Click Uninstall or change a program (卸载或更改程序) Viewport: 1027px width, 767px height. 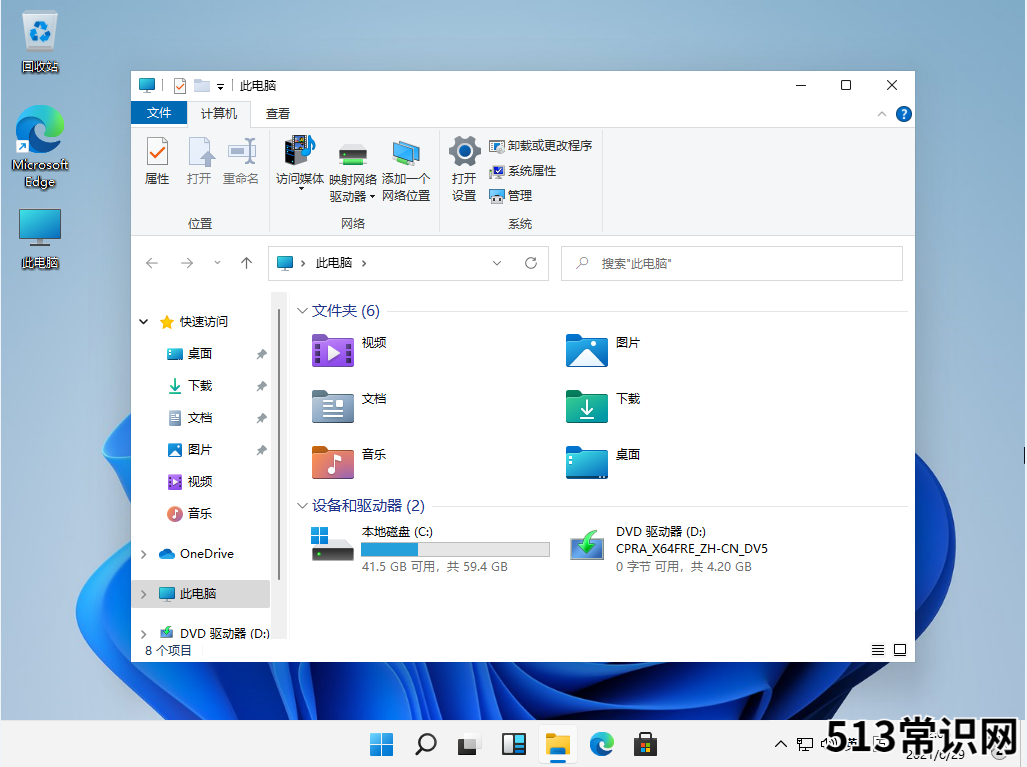point(540,146)
